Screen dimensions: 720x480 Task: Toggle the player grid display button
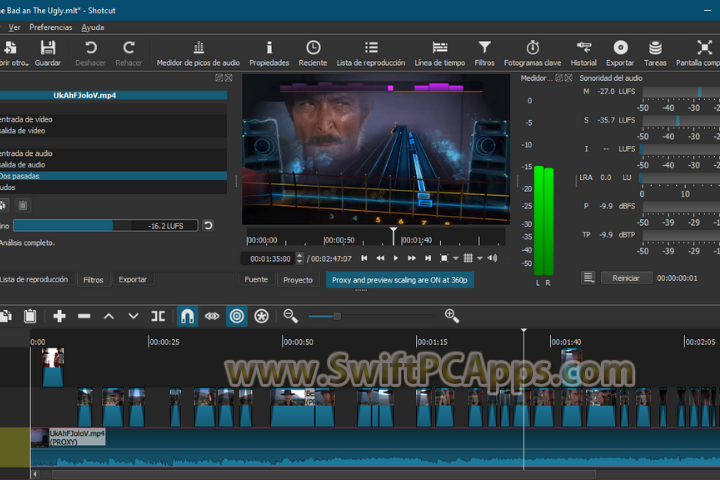click(x=468, y=258)
